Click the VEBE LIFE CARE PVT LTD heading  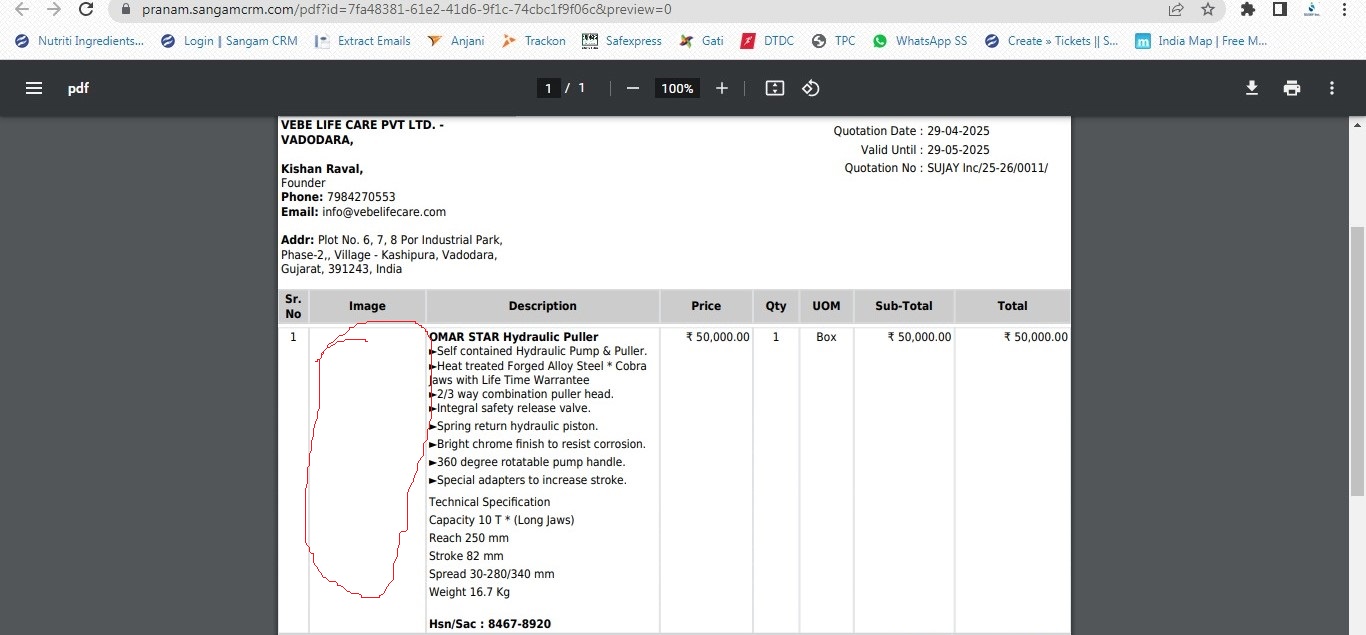362,132
